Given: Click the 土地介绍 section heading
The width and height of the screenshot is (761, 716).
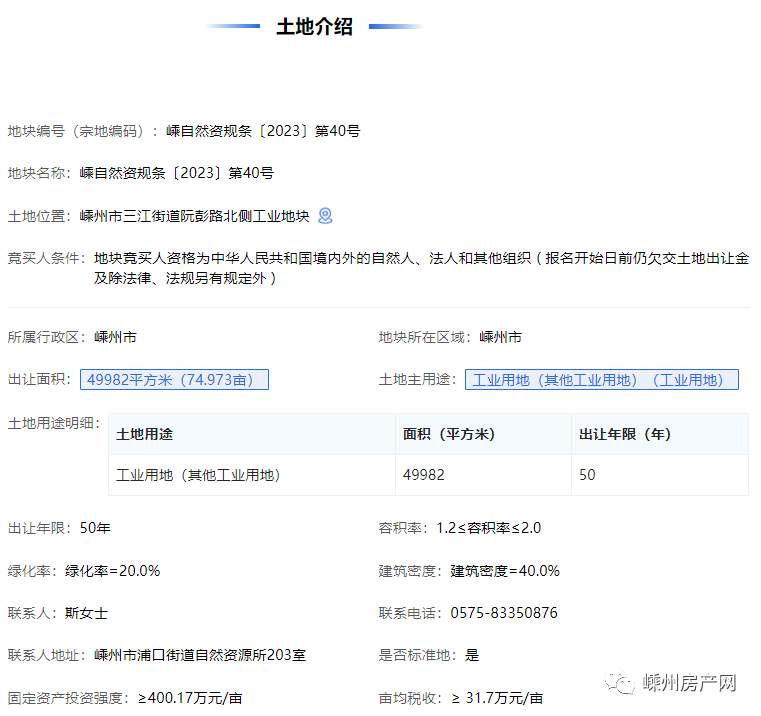Looking at the screenshot, I should pos(314,27).
